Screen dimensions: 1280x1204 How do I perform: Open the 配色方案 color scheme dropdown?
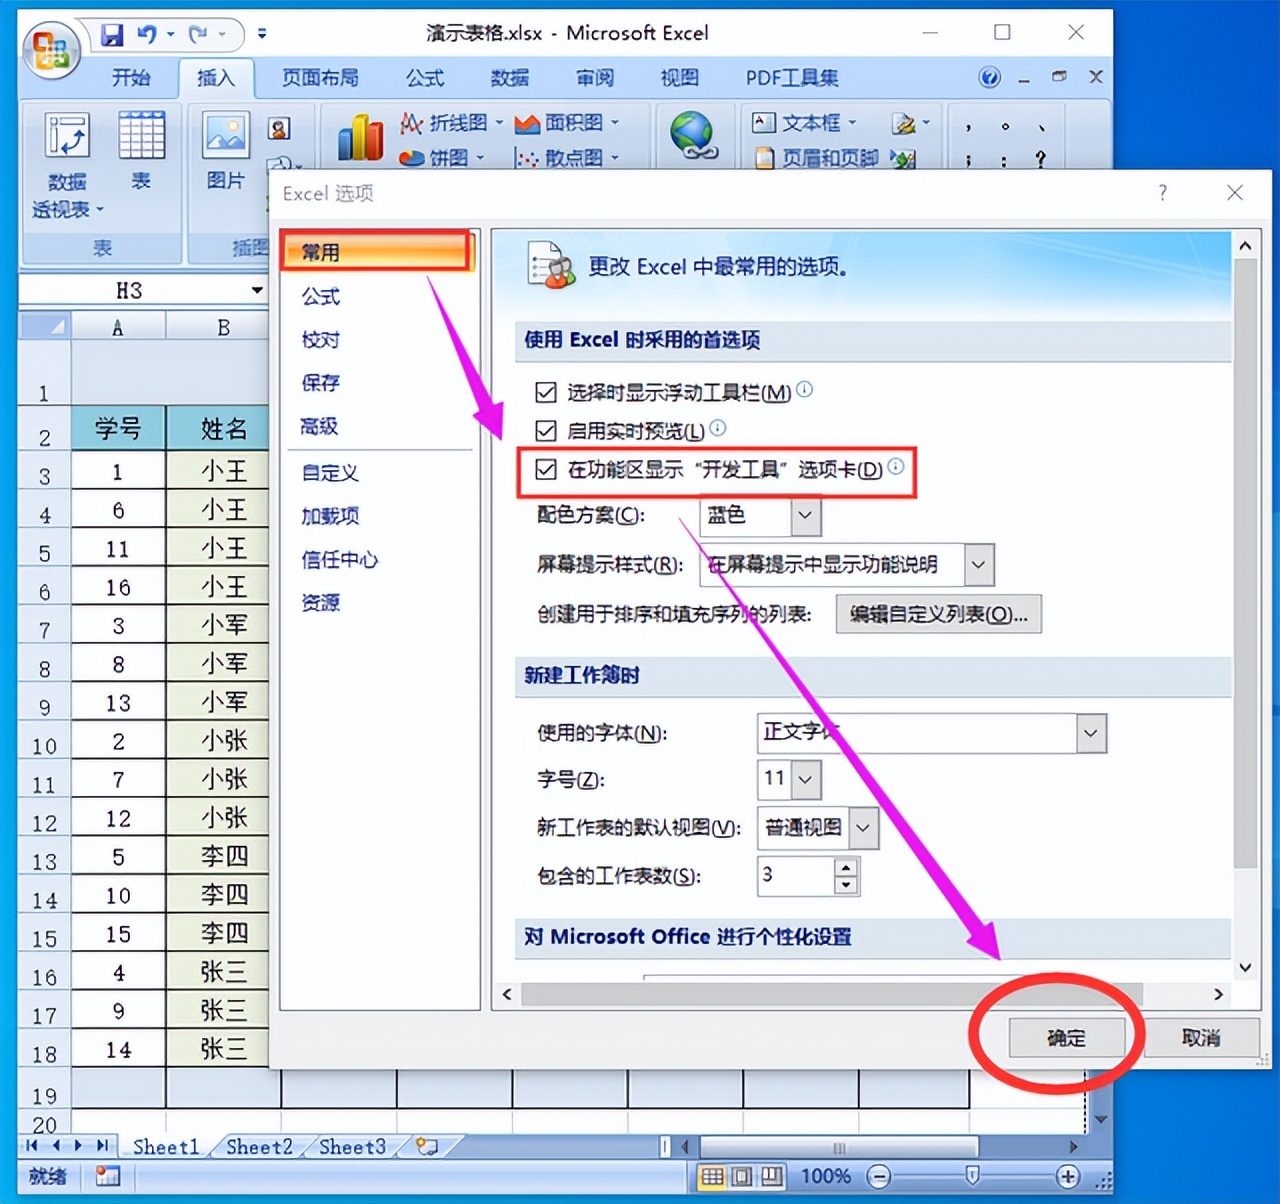(806, 516)
